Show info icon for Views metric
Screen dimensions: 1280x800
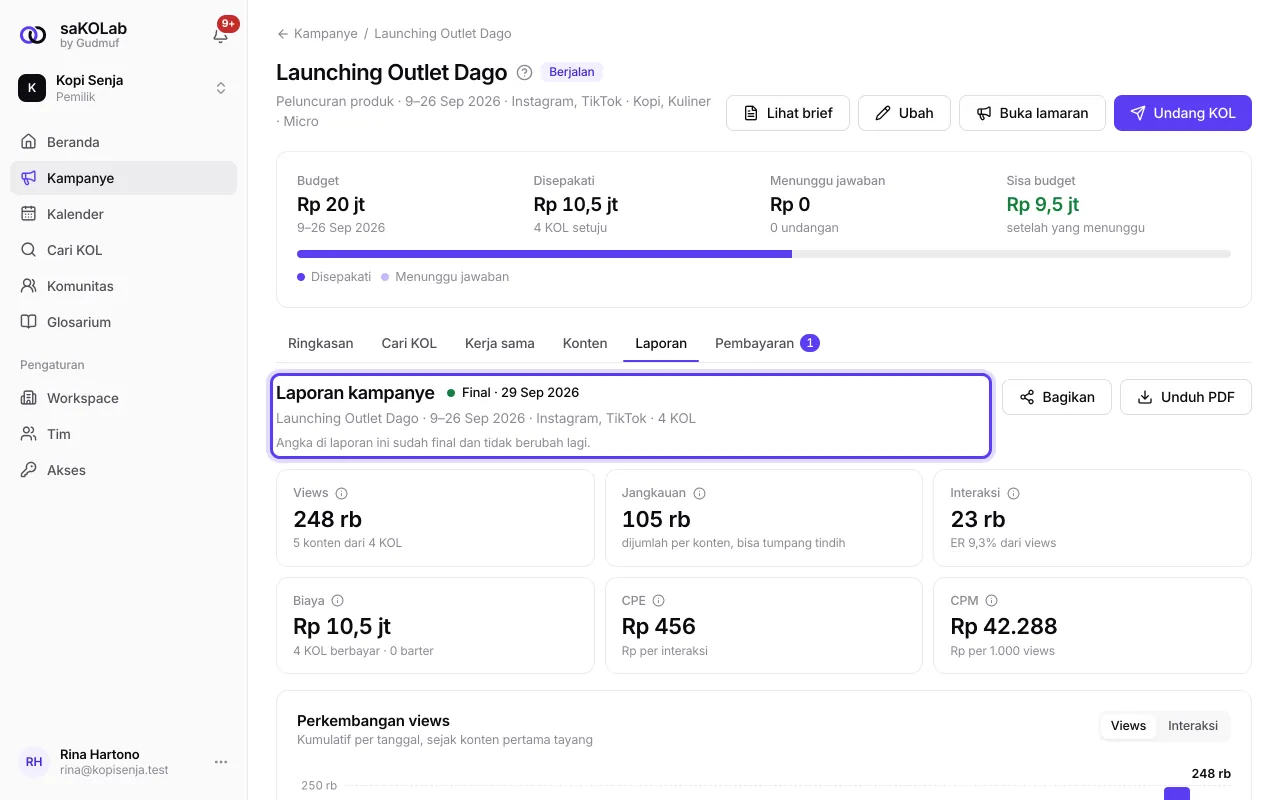pyautogui.click(x=341, y=493)
